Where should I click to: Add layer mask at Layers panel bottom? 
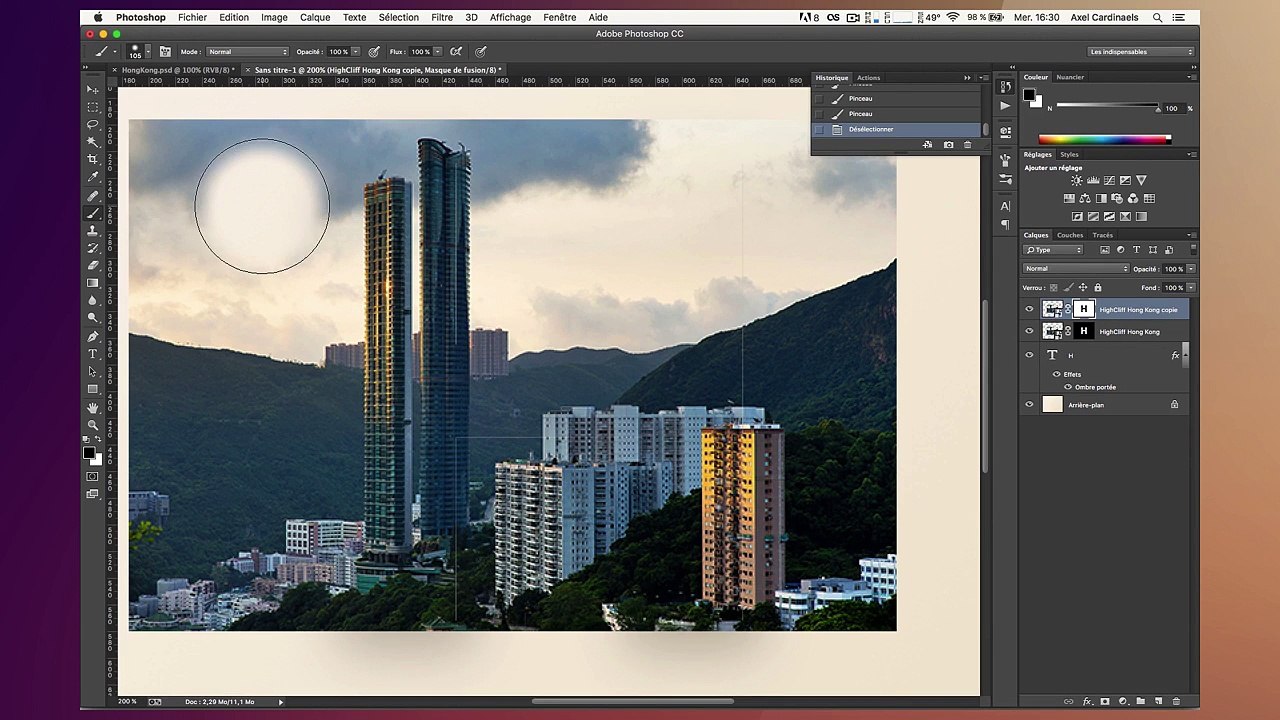[x=1105, y=701]
